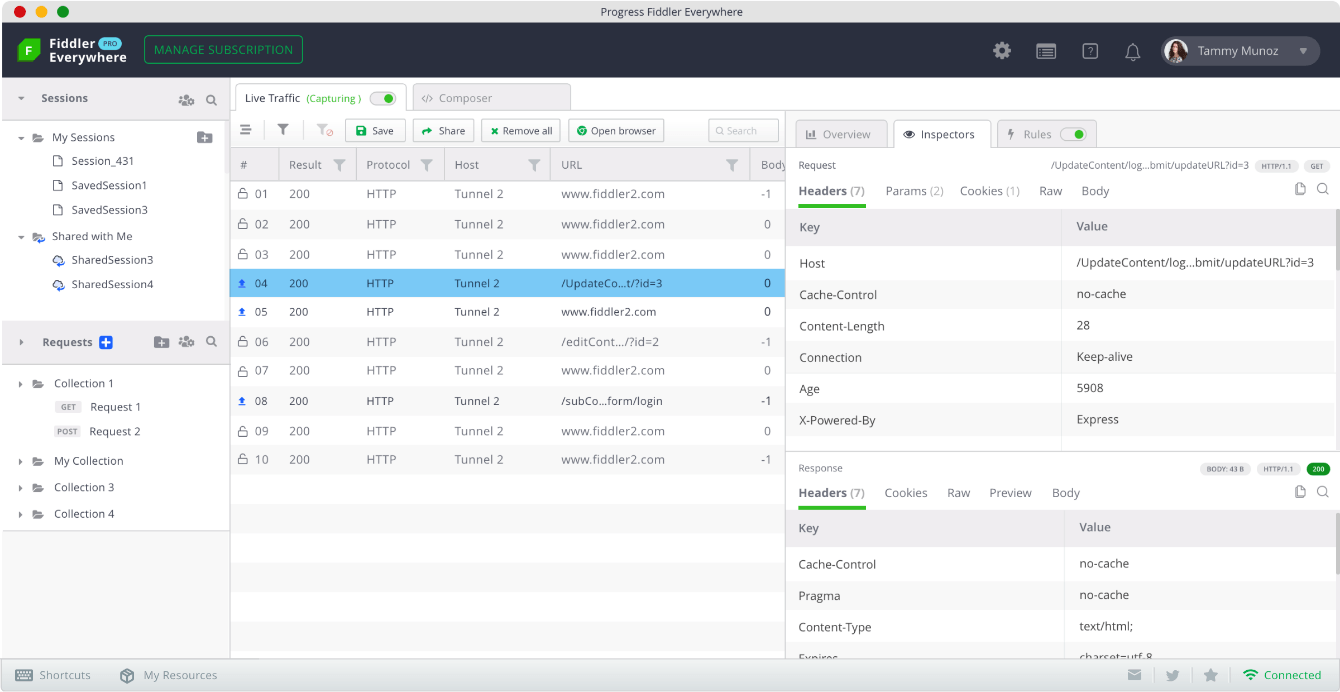Click the Search field in the traffic toolbar
The image size is (1340, 692).
pyautogui.click(x=744, y=131)
